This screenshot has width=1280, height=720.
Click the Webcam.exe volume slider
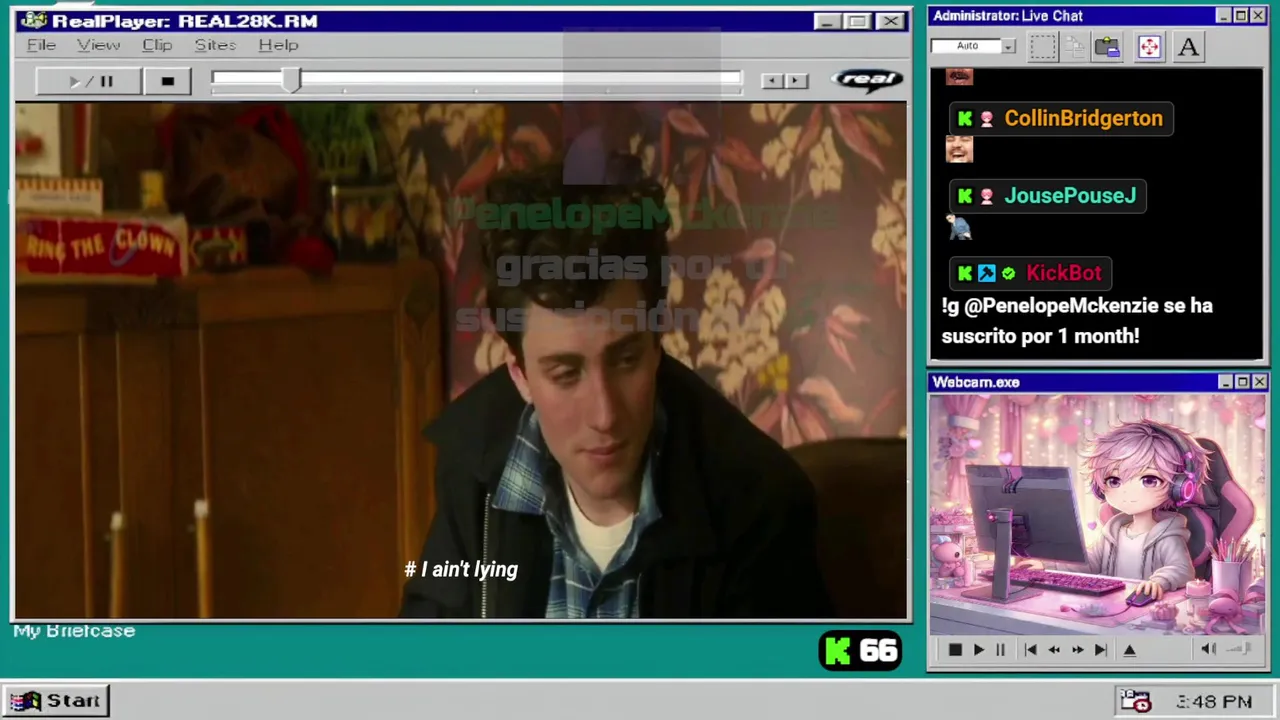[x=1239, y=649]
